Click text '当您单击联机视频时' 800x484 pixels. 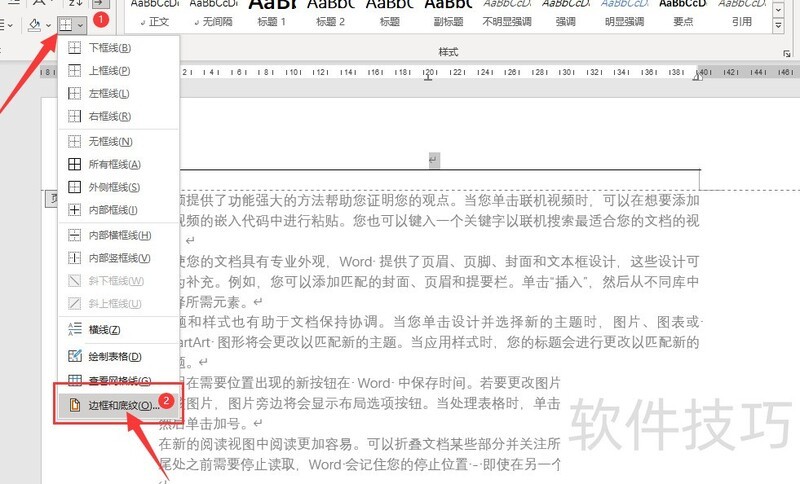pos(526,200)
